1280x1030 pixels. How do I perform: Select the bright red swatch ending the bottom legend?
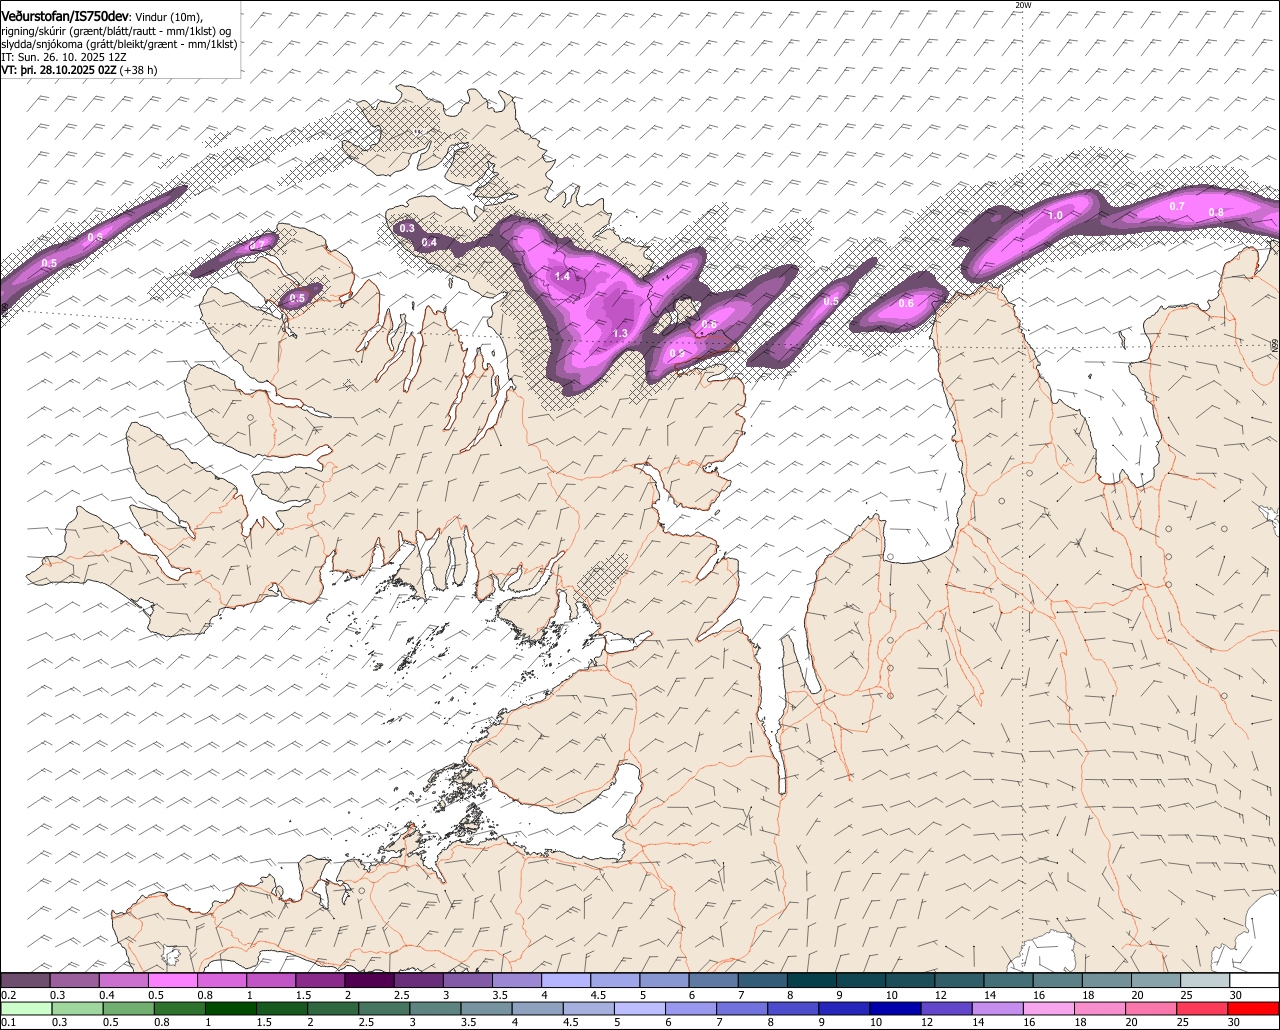coord(1253,1008)
